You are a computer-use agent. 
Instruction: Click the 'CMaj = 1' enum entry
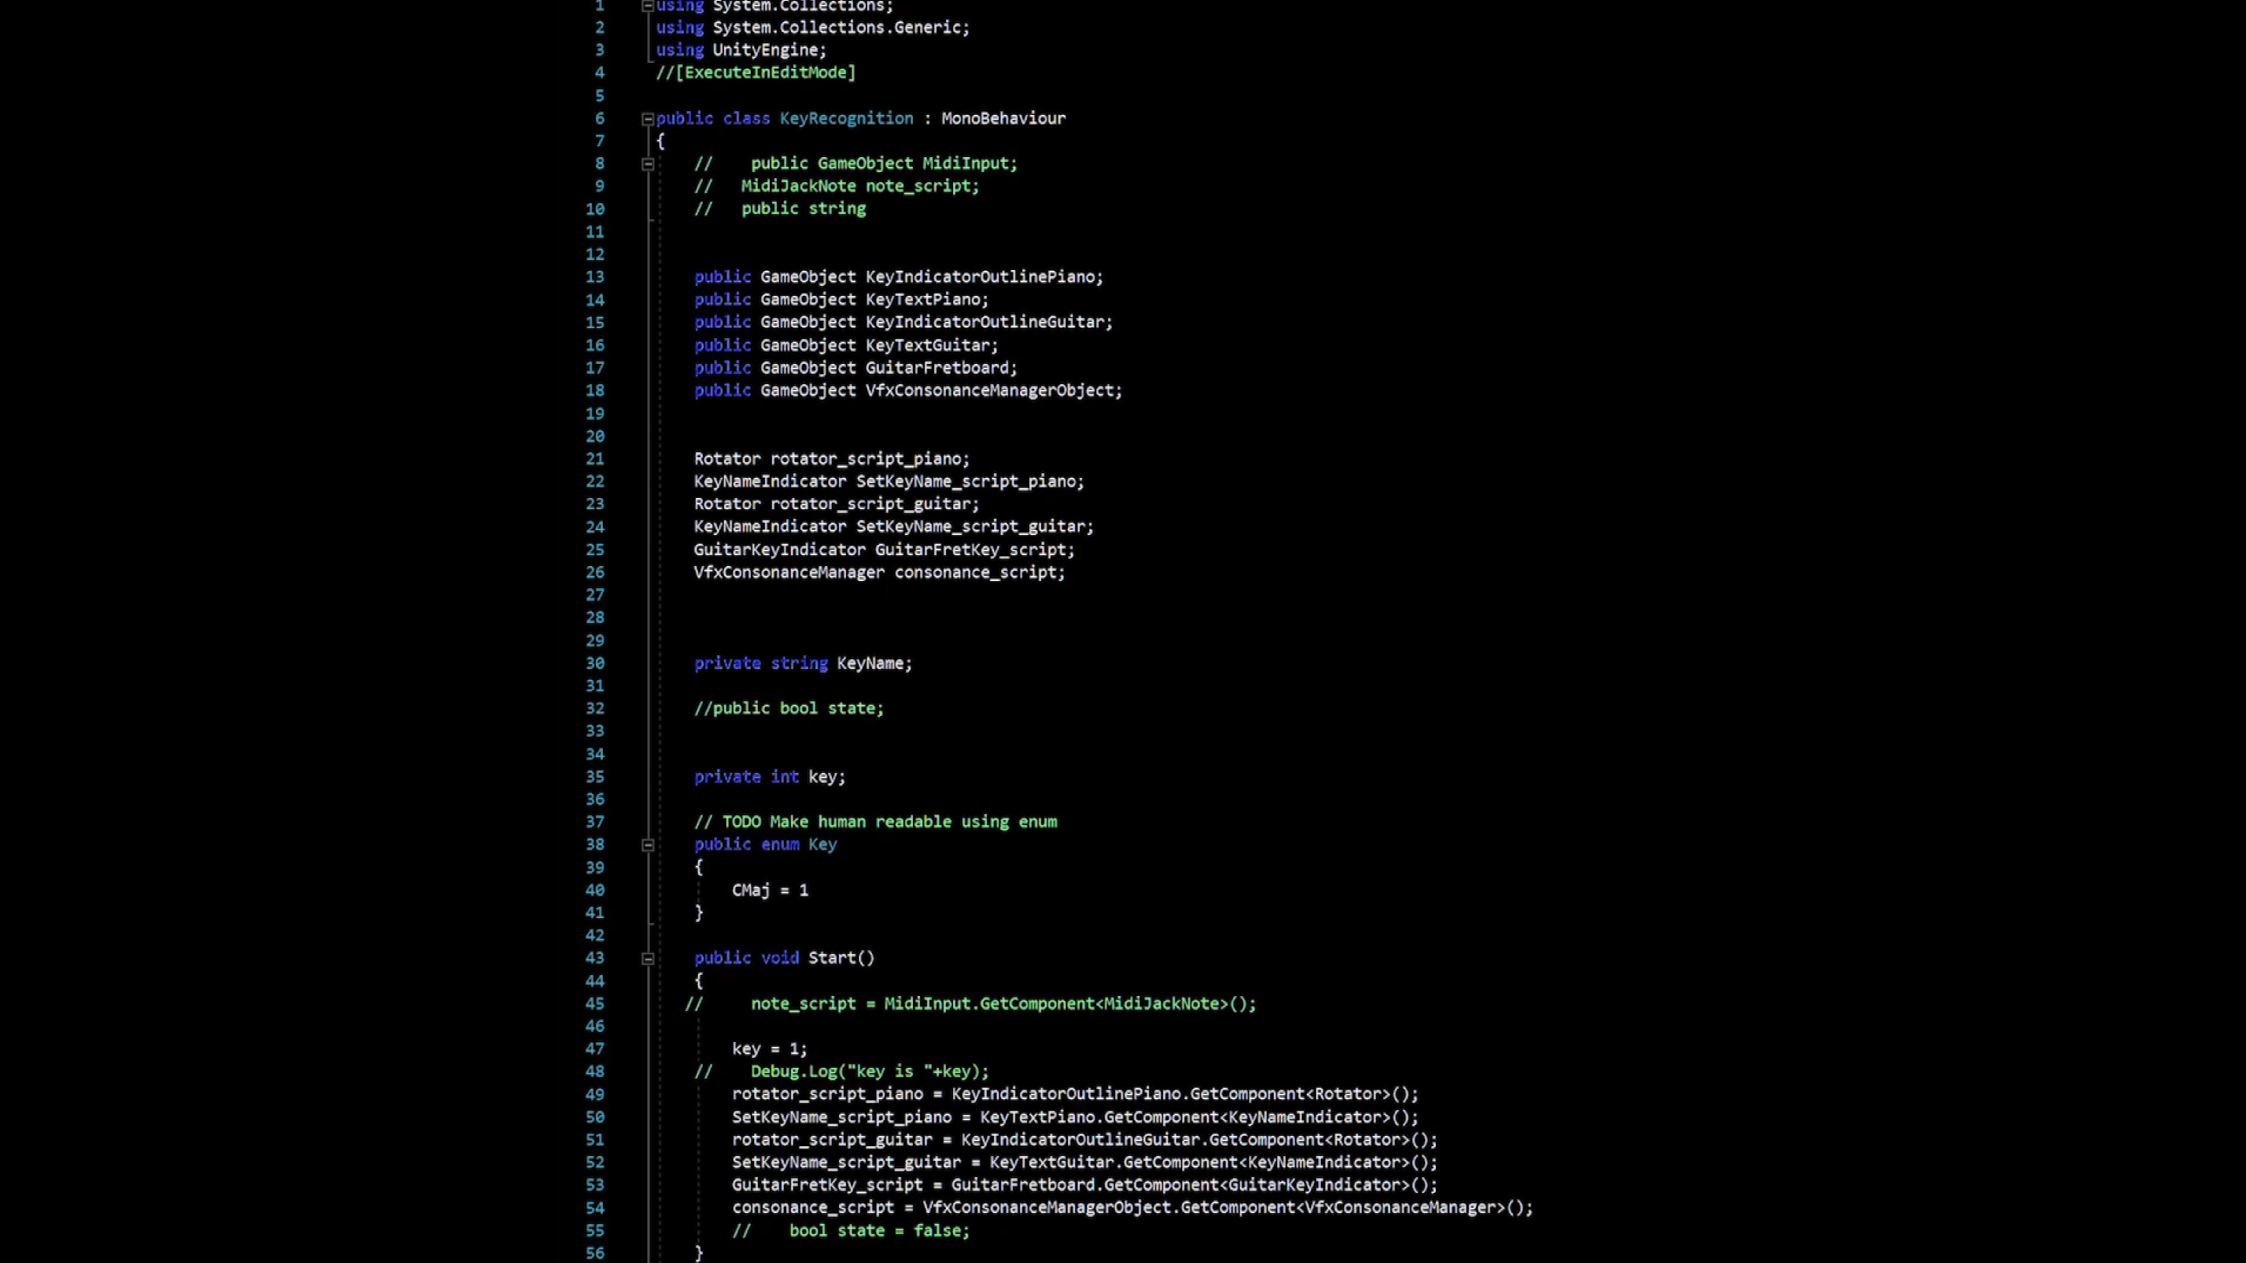[x=770, y=890]
